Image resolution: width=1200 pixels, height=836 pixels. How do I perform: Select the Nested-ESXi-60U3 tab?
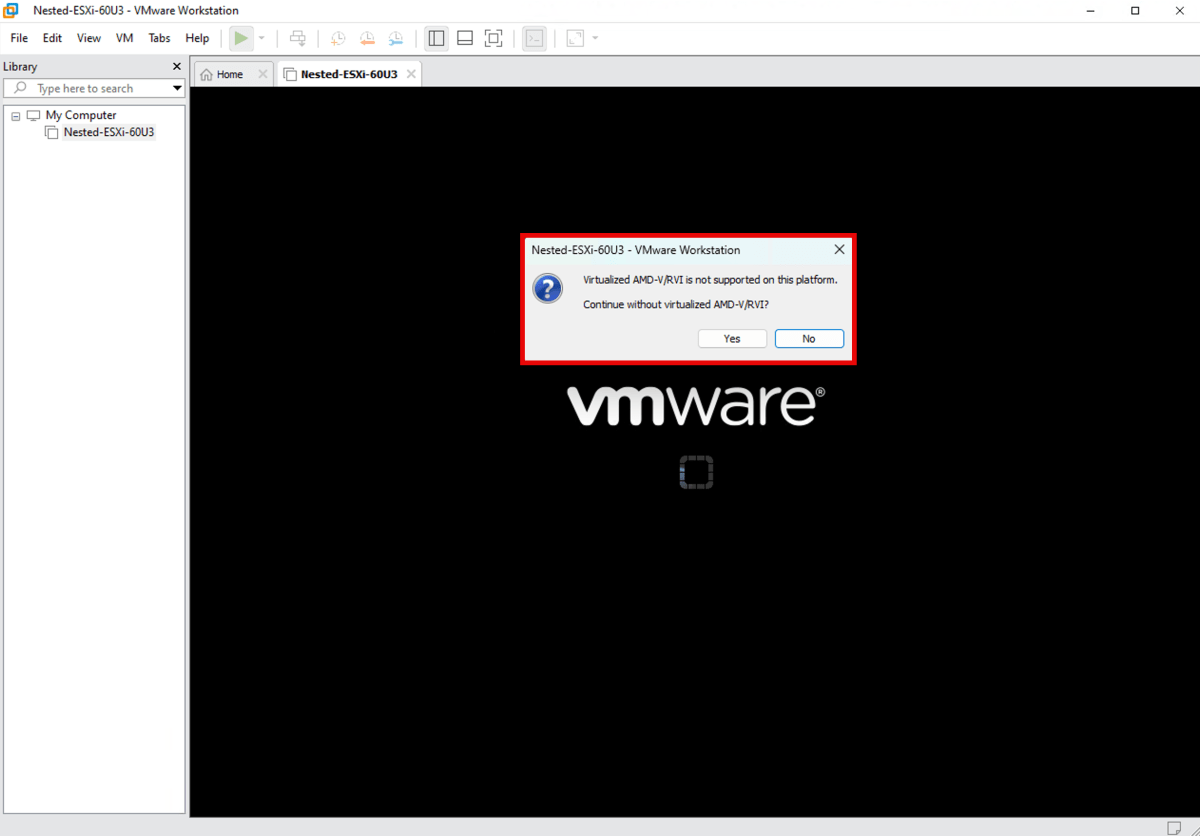[349, 74]
